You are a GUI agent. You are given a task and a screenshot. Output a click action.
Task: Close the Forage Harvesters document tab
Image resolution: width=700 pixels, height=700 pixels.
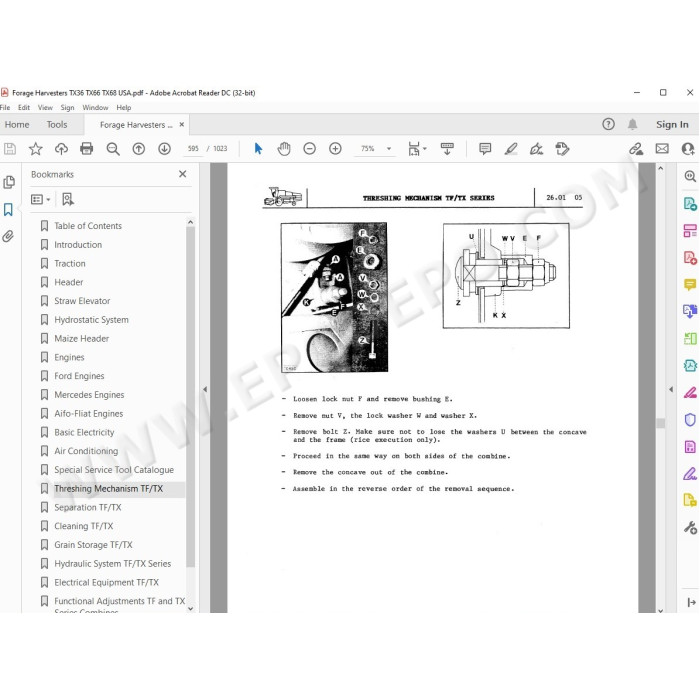coord(182,125)
